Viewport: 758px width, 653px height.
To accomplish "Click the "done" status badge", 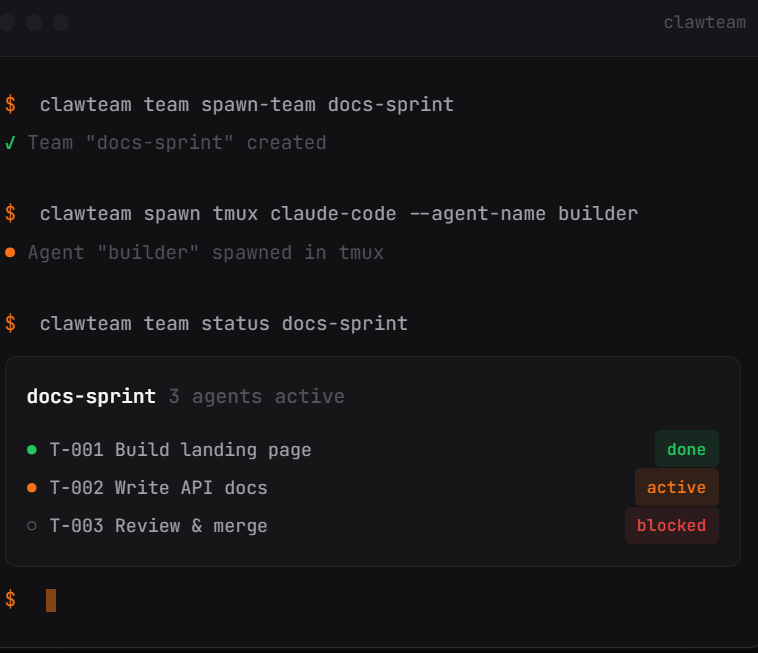I will coord(686,449).
